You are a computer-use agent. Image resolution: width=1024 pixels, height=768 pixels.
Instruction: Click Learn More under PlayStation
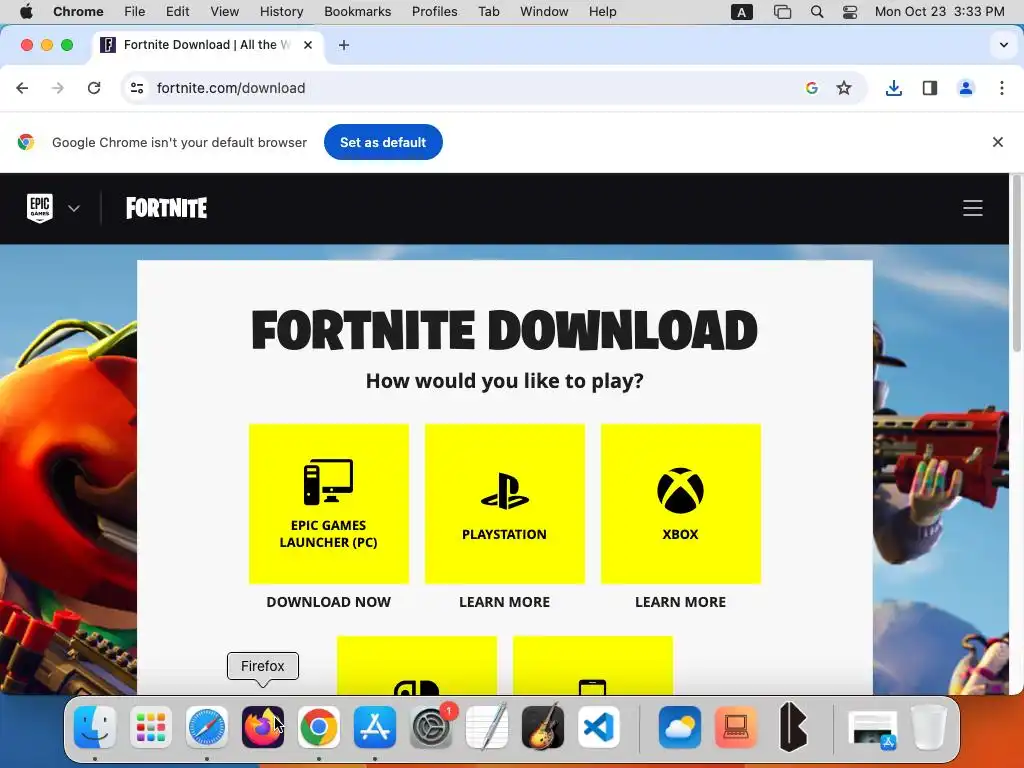tap(505, 602)
